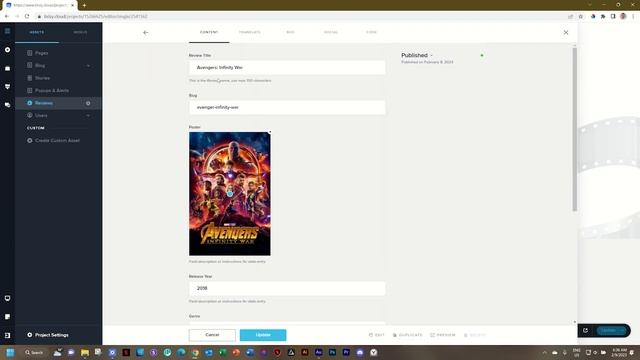Click Project Settings gear icon
Viewport: 640px width, 360px height.
[29, 335]
